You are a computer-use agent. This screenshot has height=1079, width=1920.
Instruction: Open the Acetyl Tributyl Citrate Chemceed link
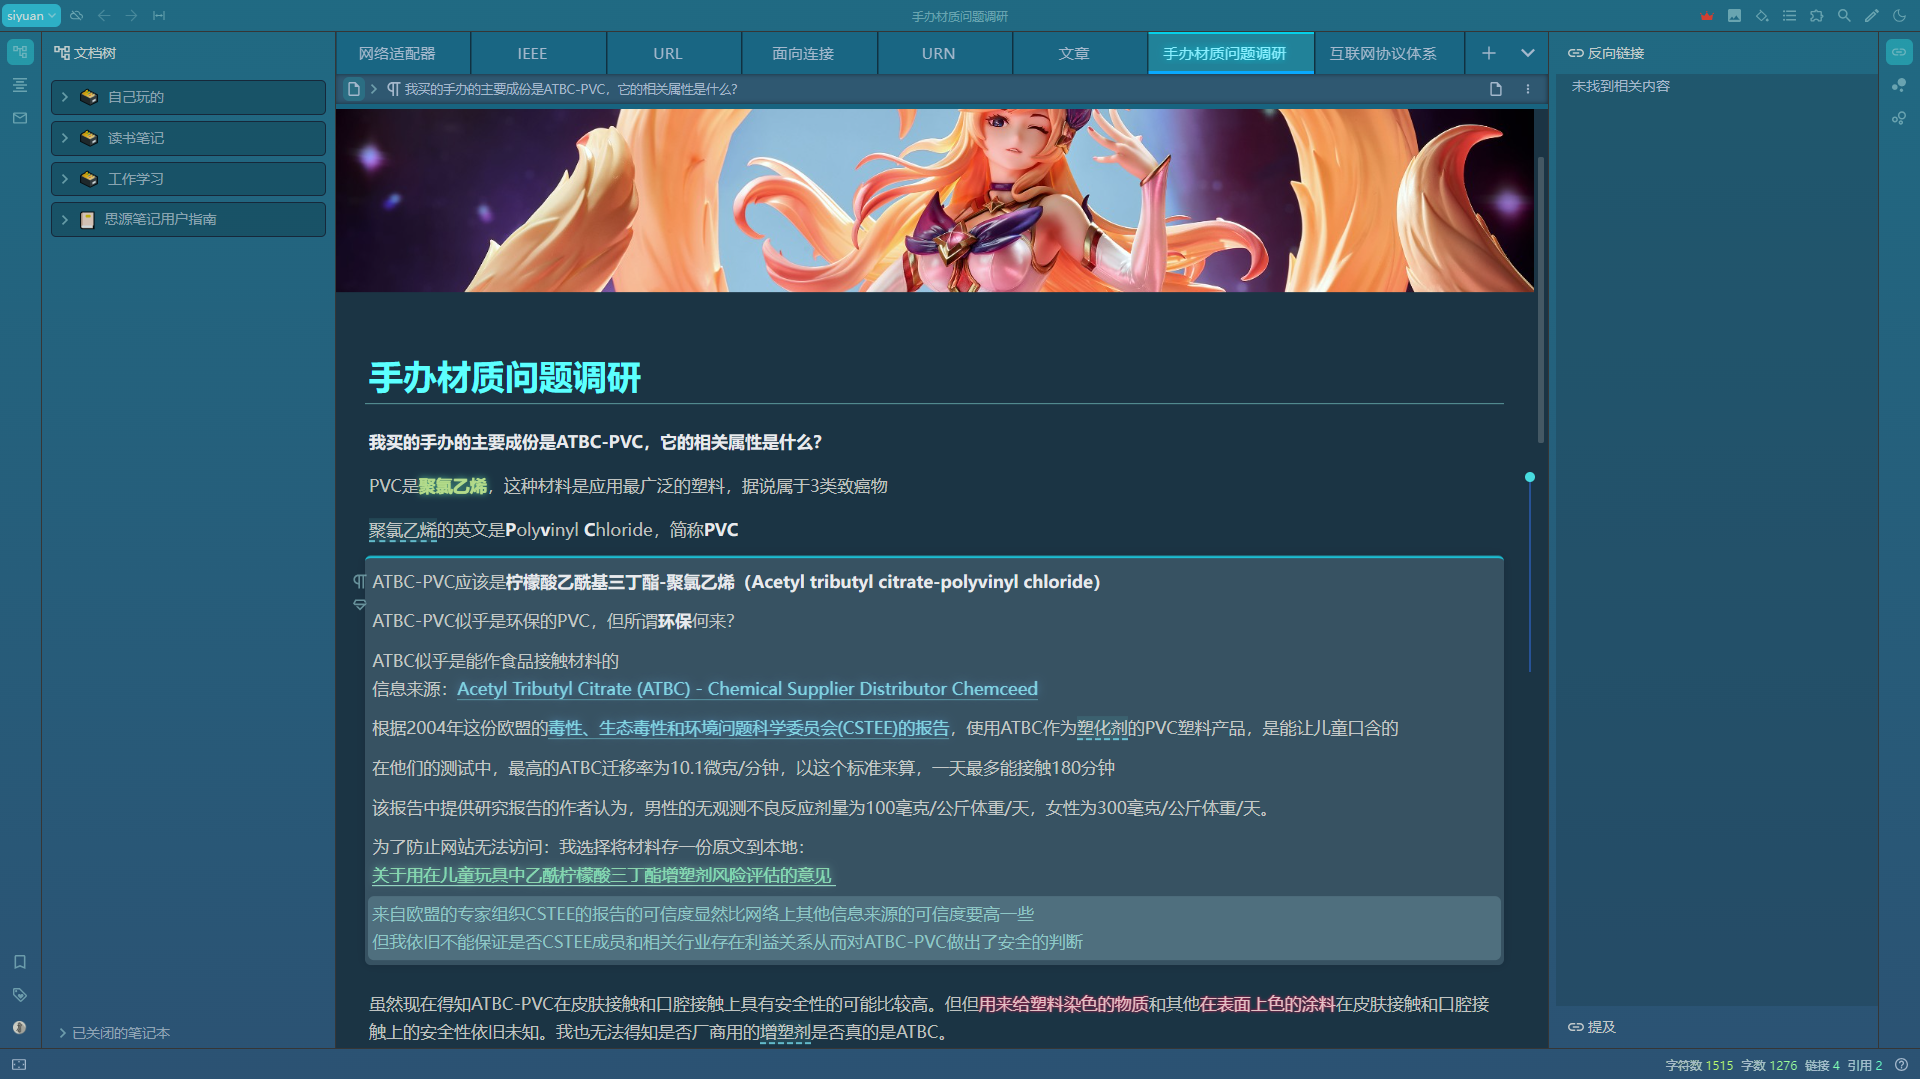tap(747, 688)
